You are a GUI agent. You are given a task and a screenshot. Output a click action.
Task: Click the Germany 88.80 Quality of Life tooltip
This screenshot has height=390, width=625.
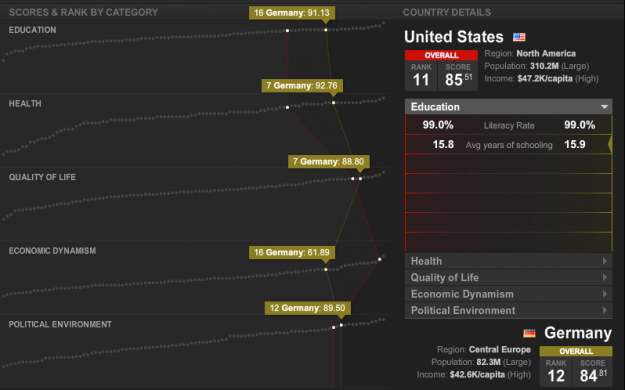(328, 162)
